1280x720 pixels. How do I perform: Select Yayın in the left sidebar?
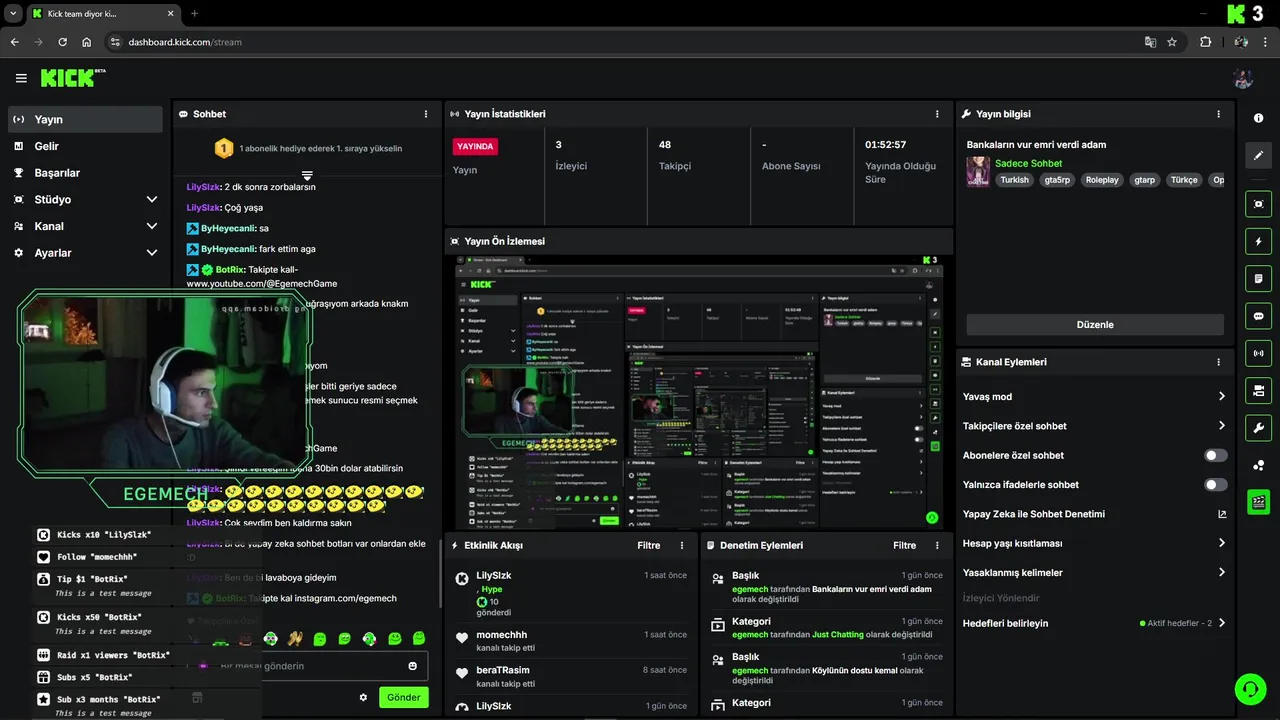point(85,119)
